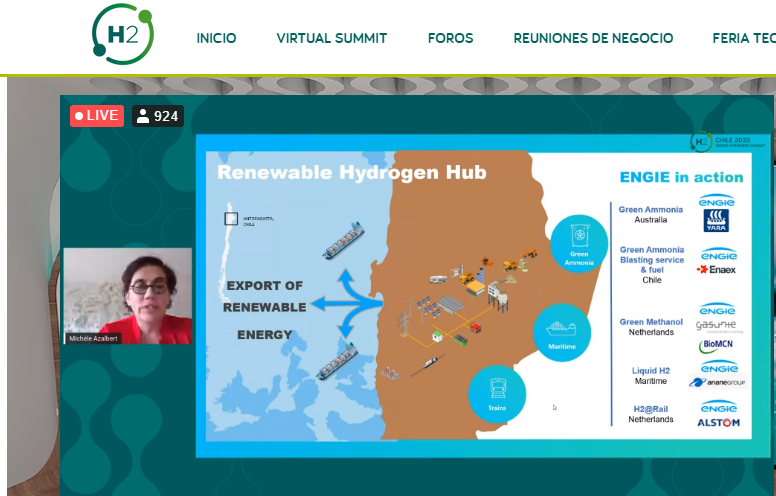The image size is (776, 496).
Task: Click the Antofagasta map marker square
Action: (x=231, y=218)
